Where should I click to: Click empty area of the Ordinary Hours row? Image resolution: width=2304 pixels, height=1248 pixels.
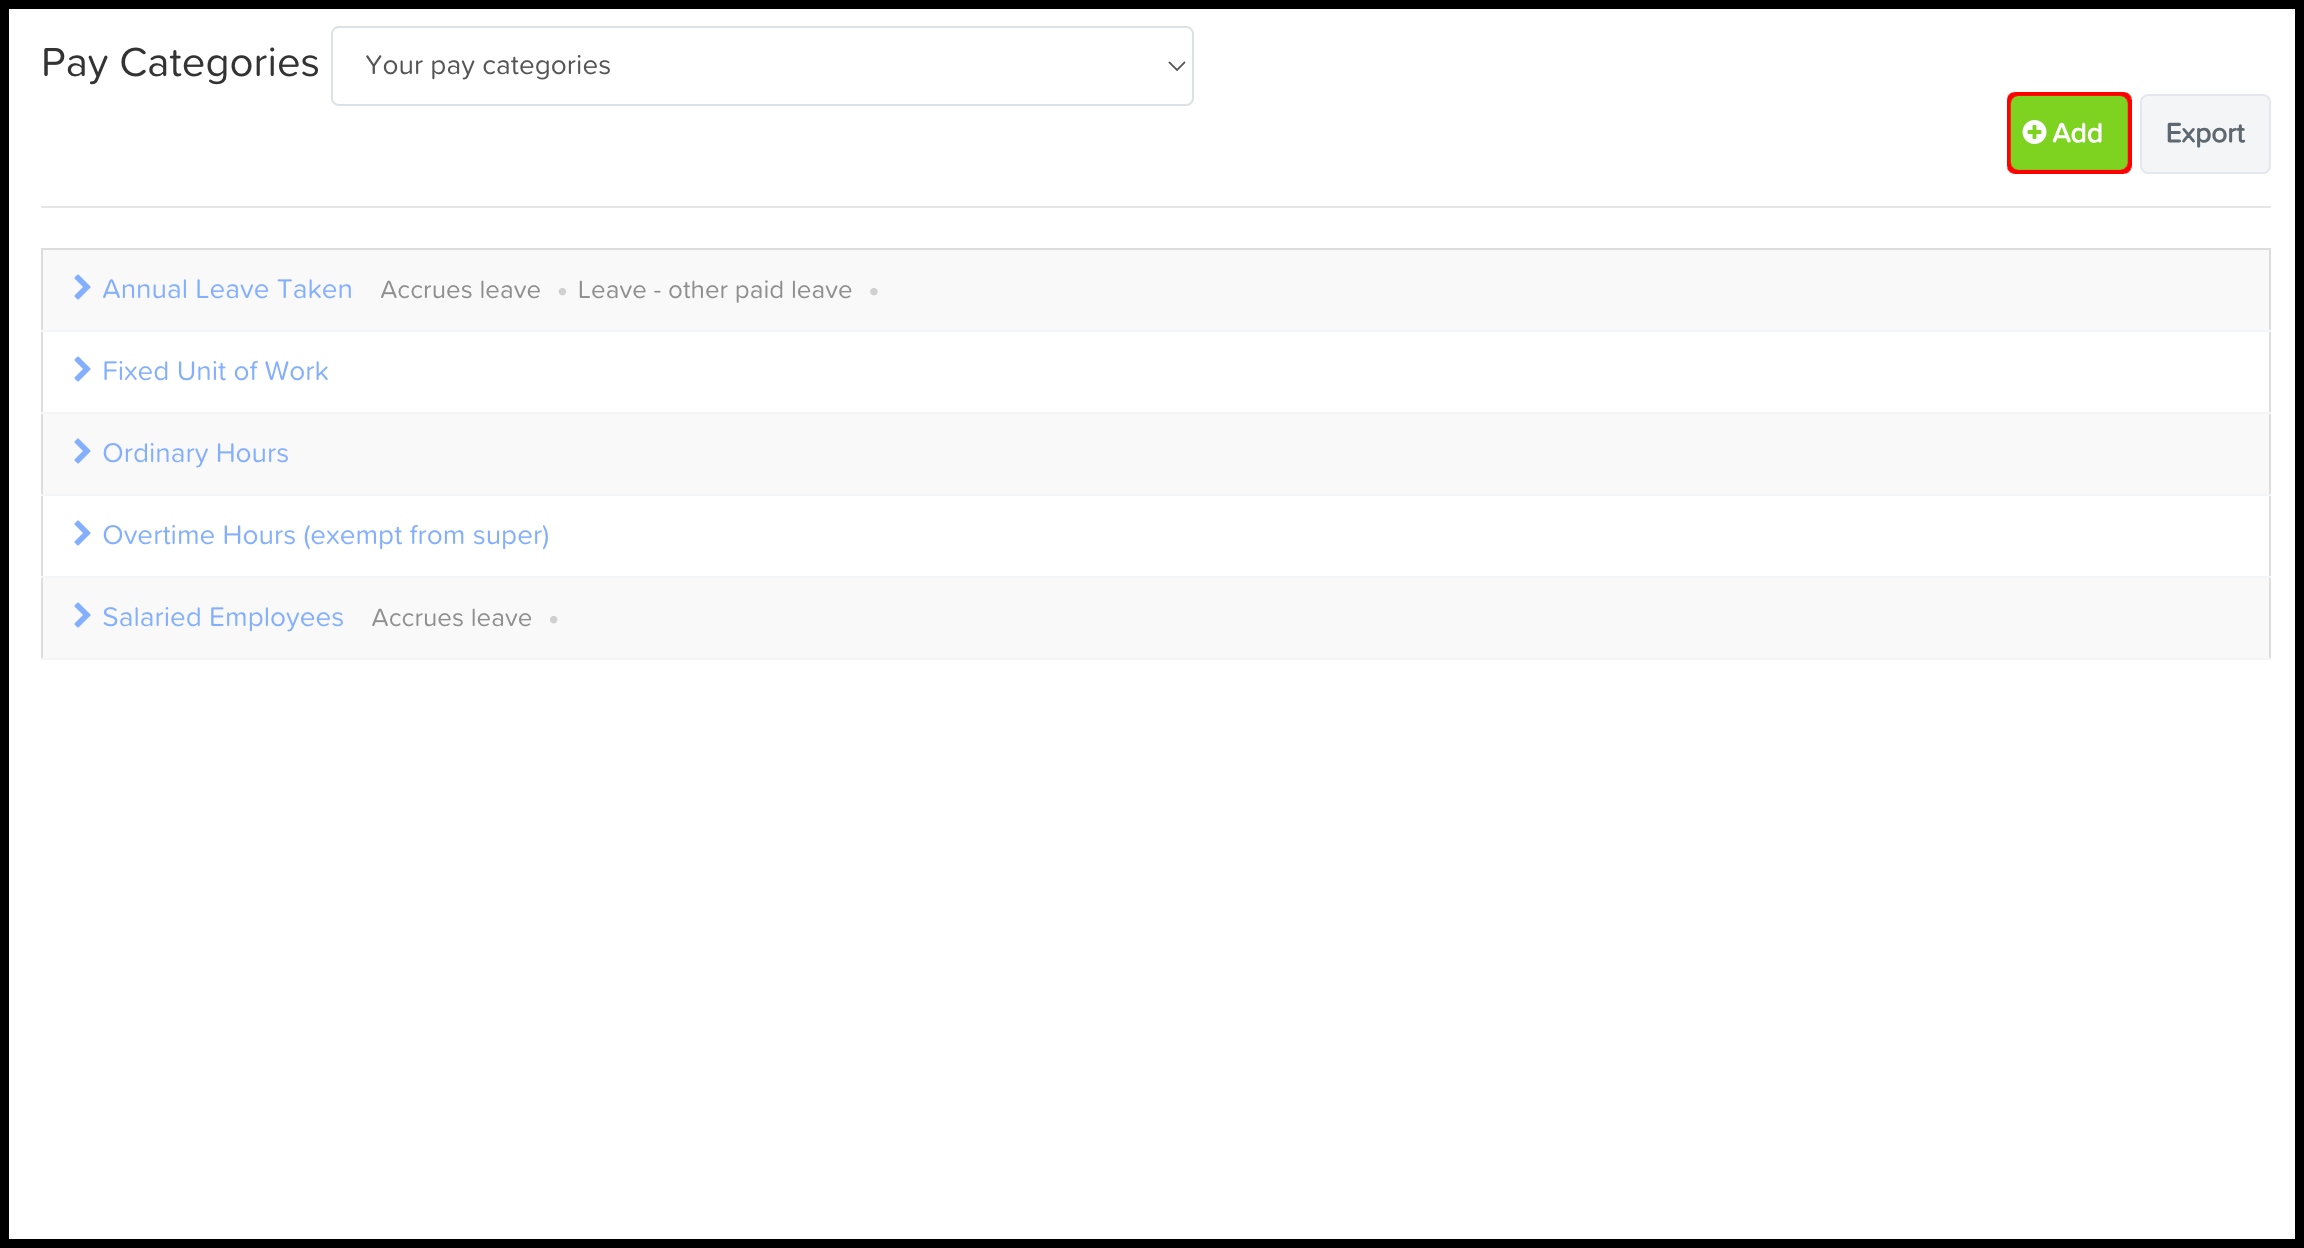(x=1200, y=453)
